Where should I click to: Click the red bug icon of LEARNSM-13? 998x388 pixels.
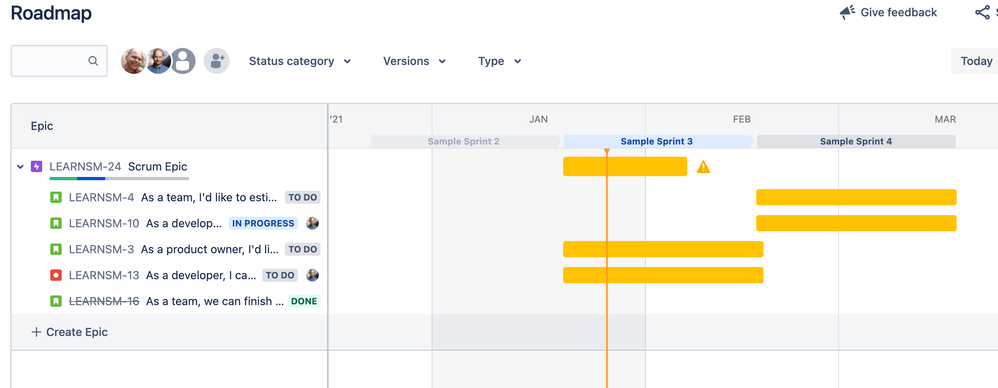(56, 275)
